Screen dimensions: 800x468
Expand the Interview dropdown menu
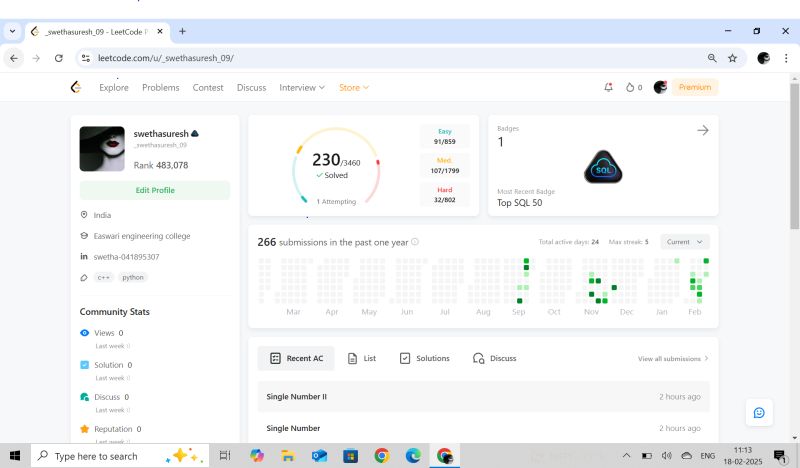click(302, 87)
